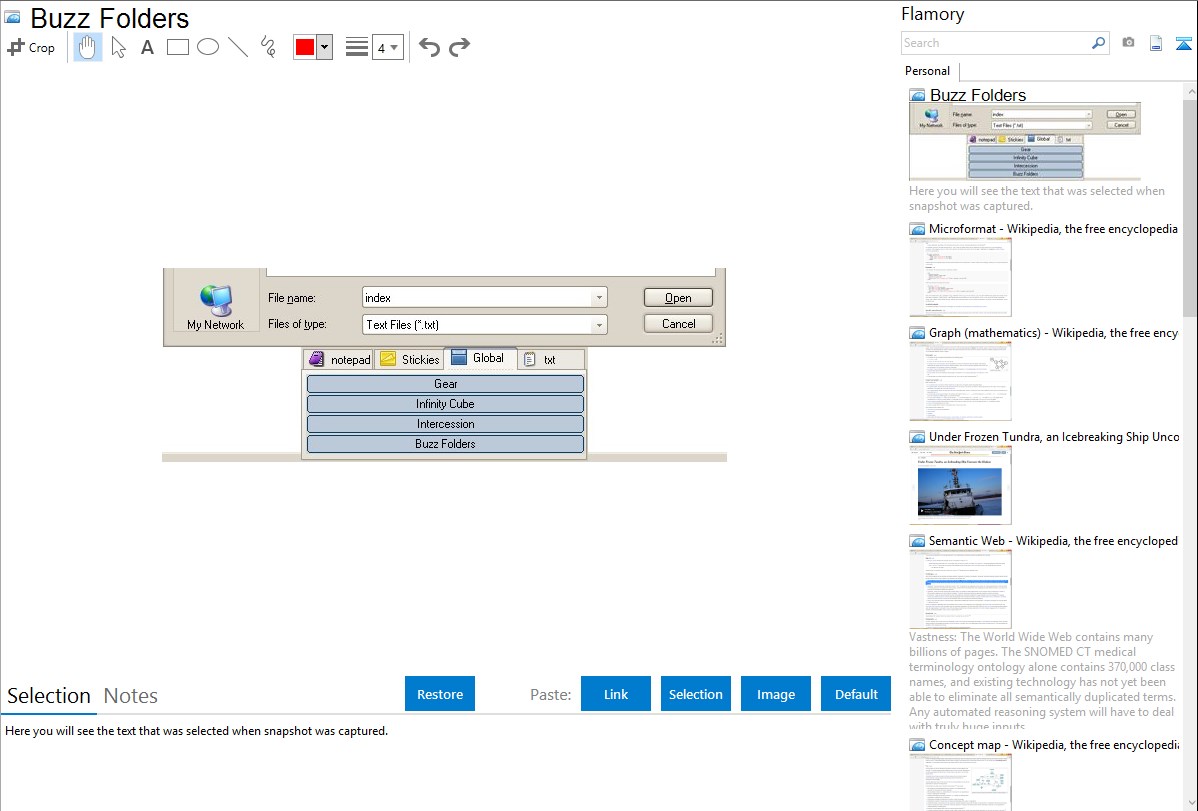1198x811 pixels.
Task: Click Under Frozen Tundra title text
Action: [1054, 436]
